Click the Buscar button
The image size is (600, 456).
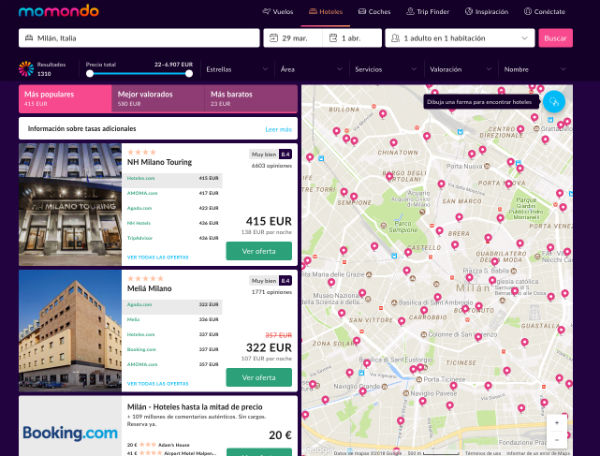[556, 38]
